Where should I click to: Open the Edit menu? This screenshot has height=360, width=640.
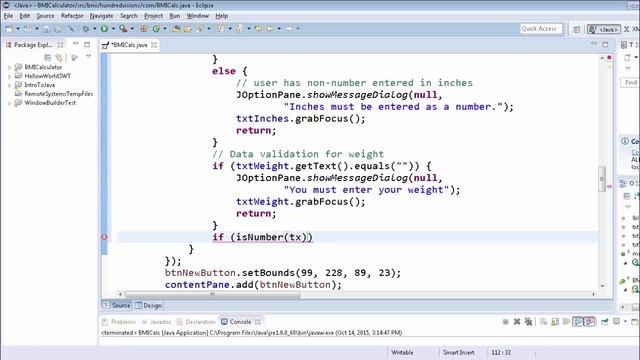pyautogui.click(x=24, y=16)
